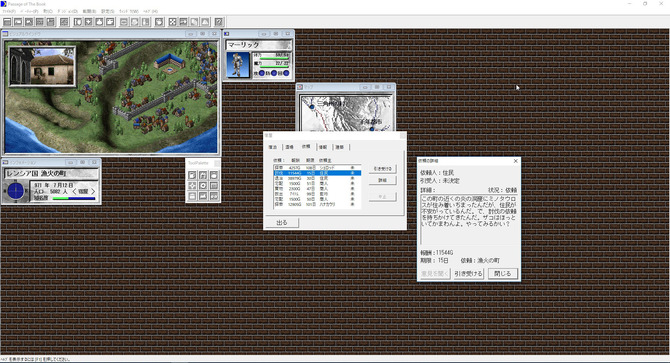
Task: Click the マーリック name plate
Action: pyautogui.click(x=259, y=45)
